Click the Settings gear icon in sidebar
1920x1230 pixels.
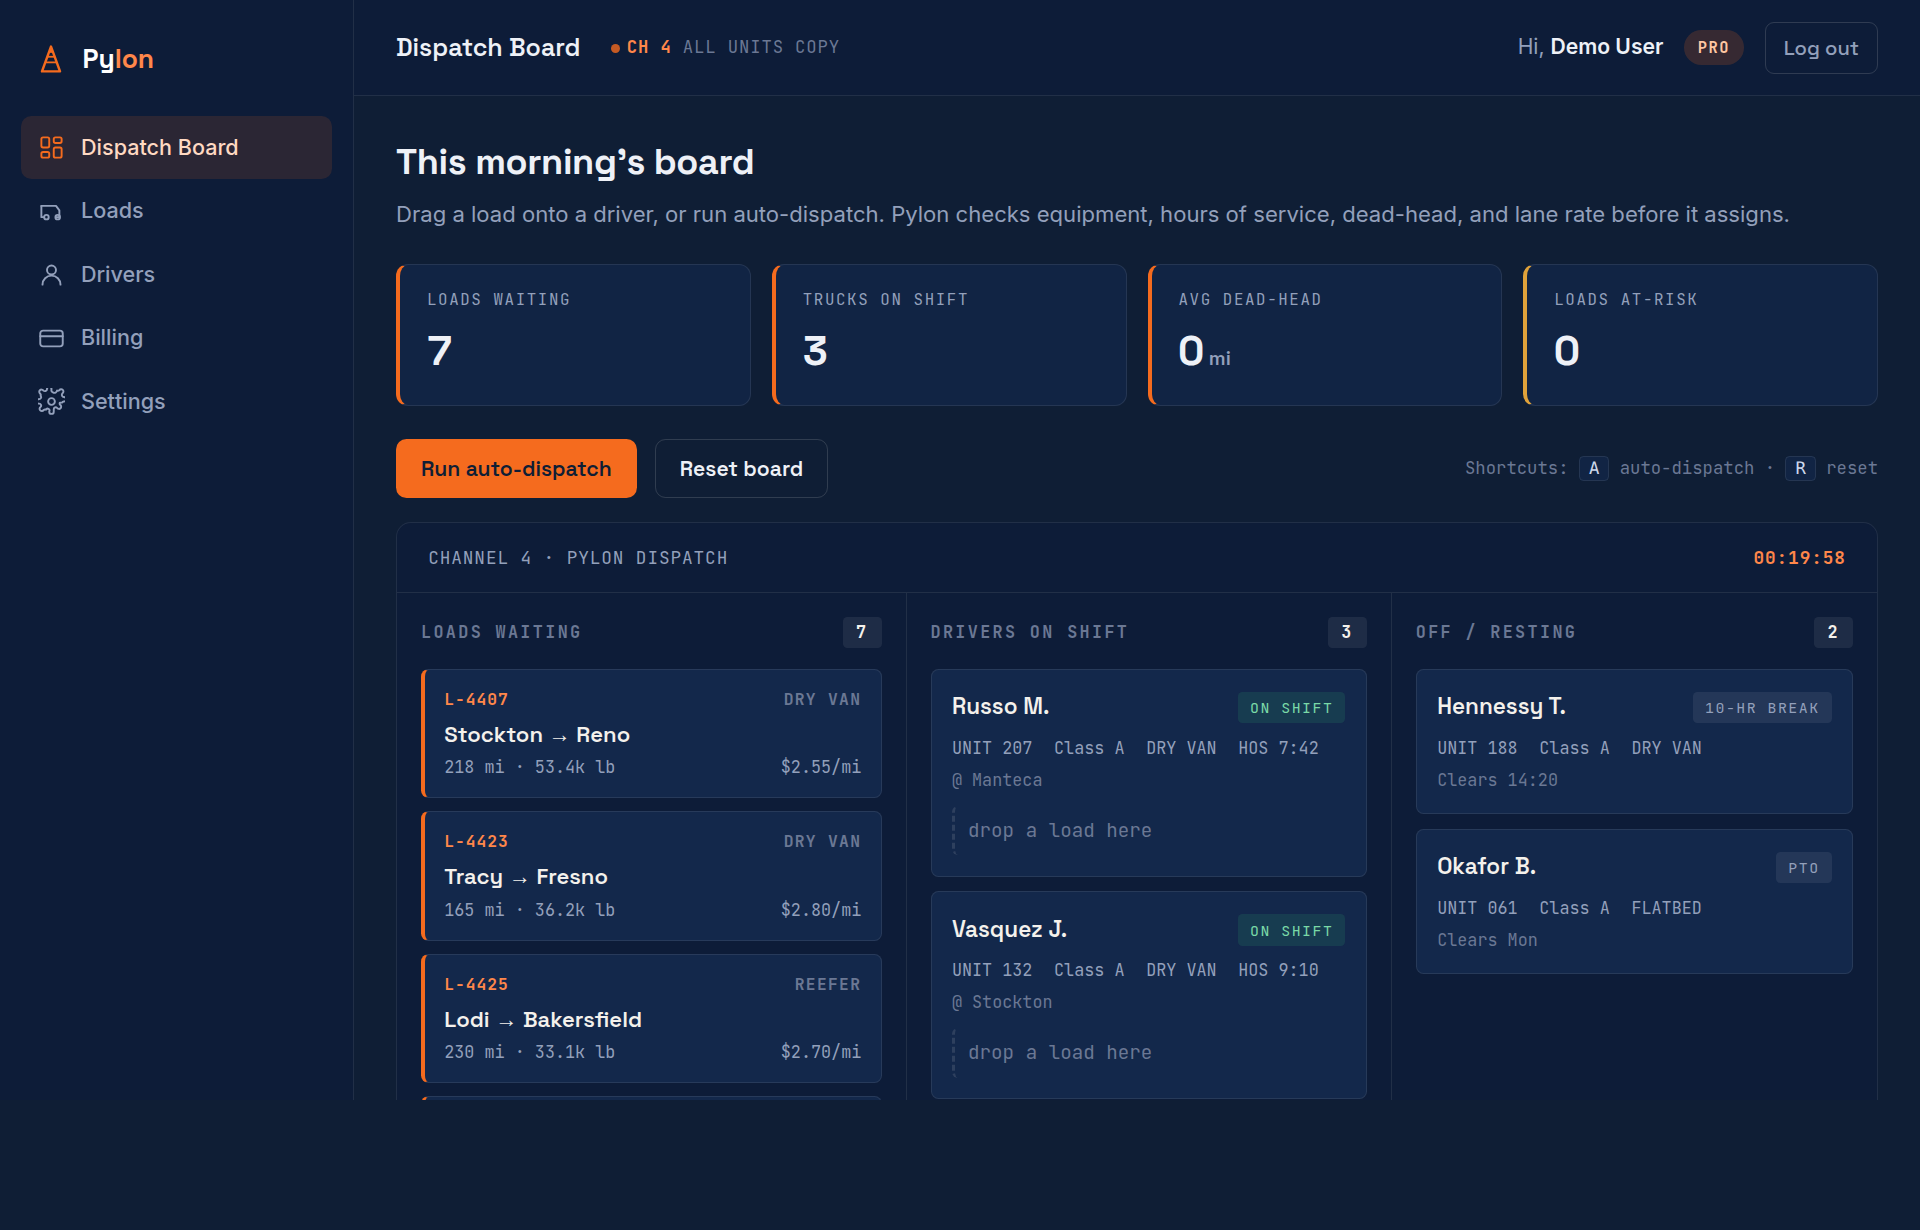point(51,401)
